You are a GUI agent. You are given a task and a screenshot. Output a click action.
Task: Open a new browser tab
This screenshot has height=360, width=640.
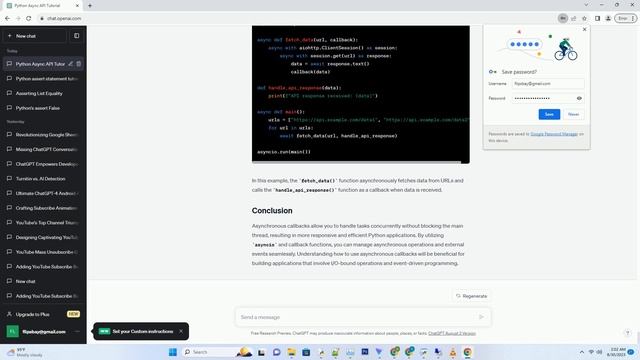point(90,6)
